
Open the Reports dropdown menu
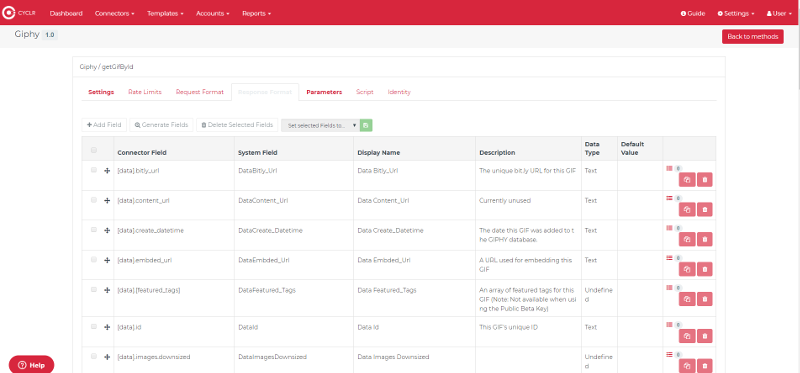tap(257, 13)
